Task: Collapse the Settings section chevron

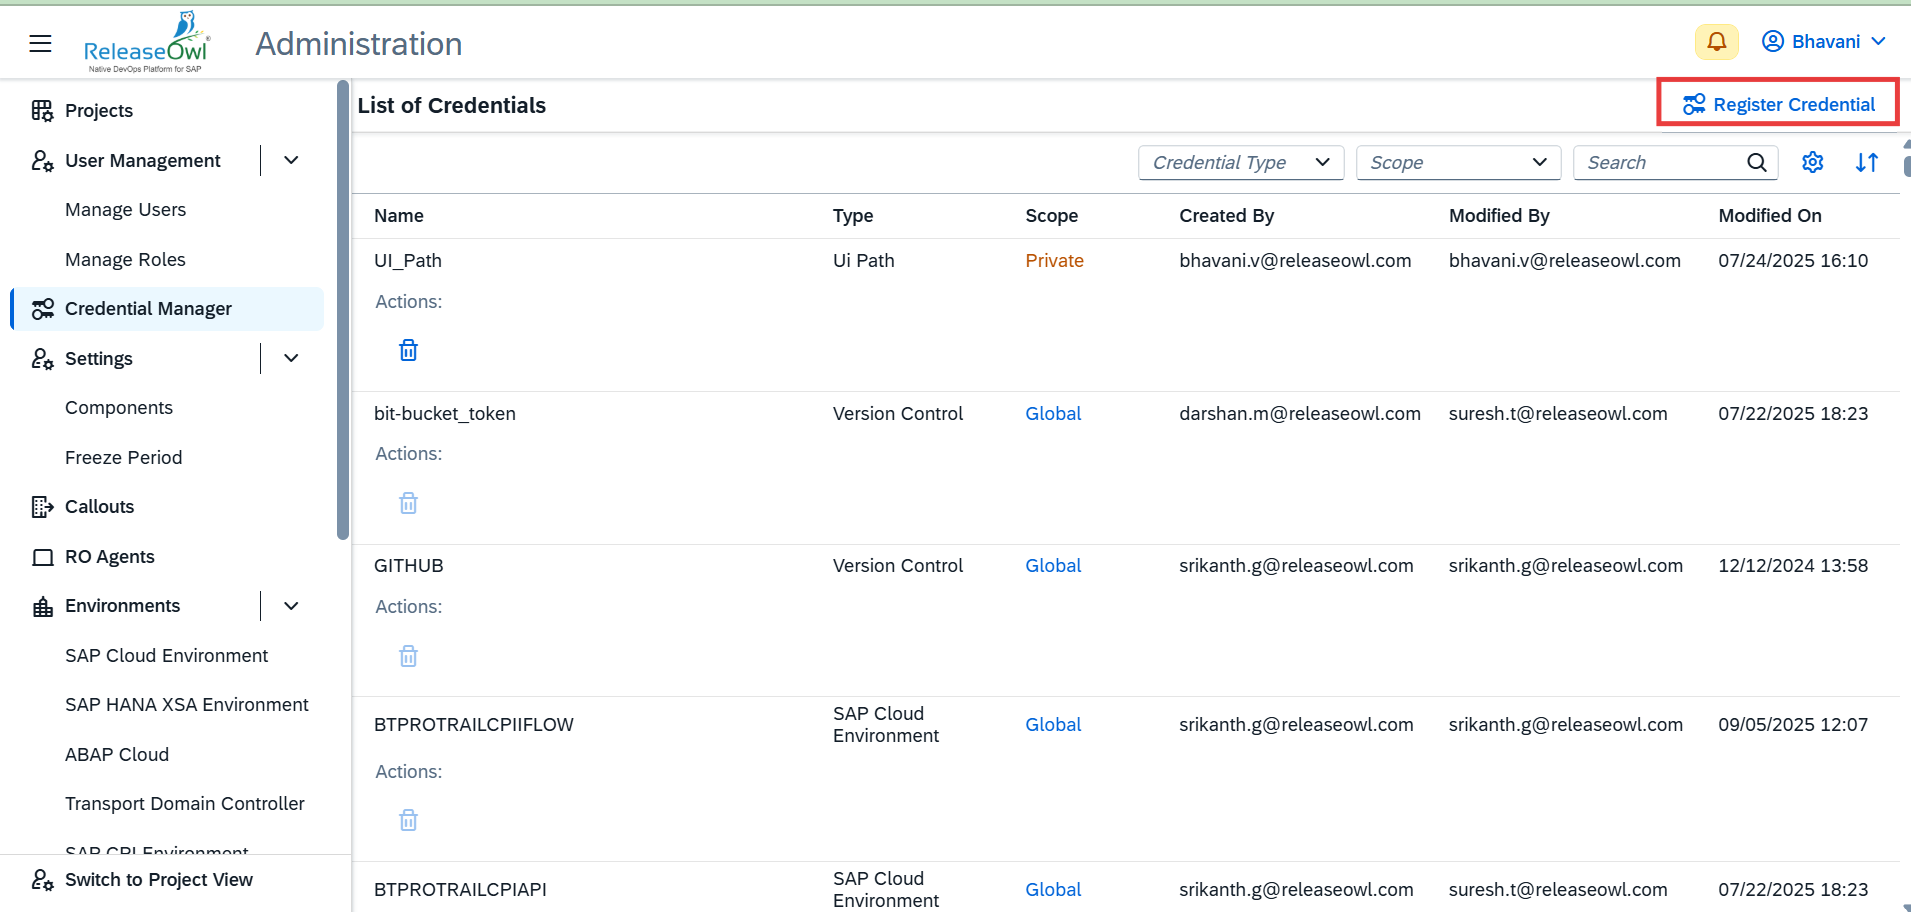Action: (x=291, y=358)
